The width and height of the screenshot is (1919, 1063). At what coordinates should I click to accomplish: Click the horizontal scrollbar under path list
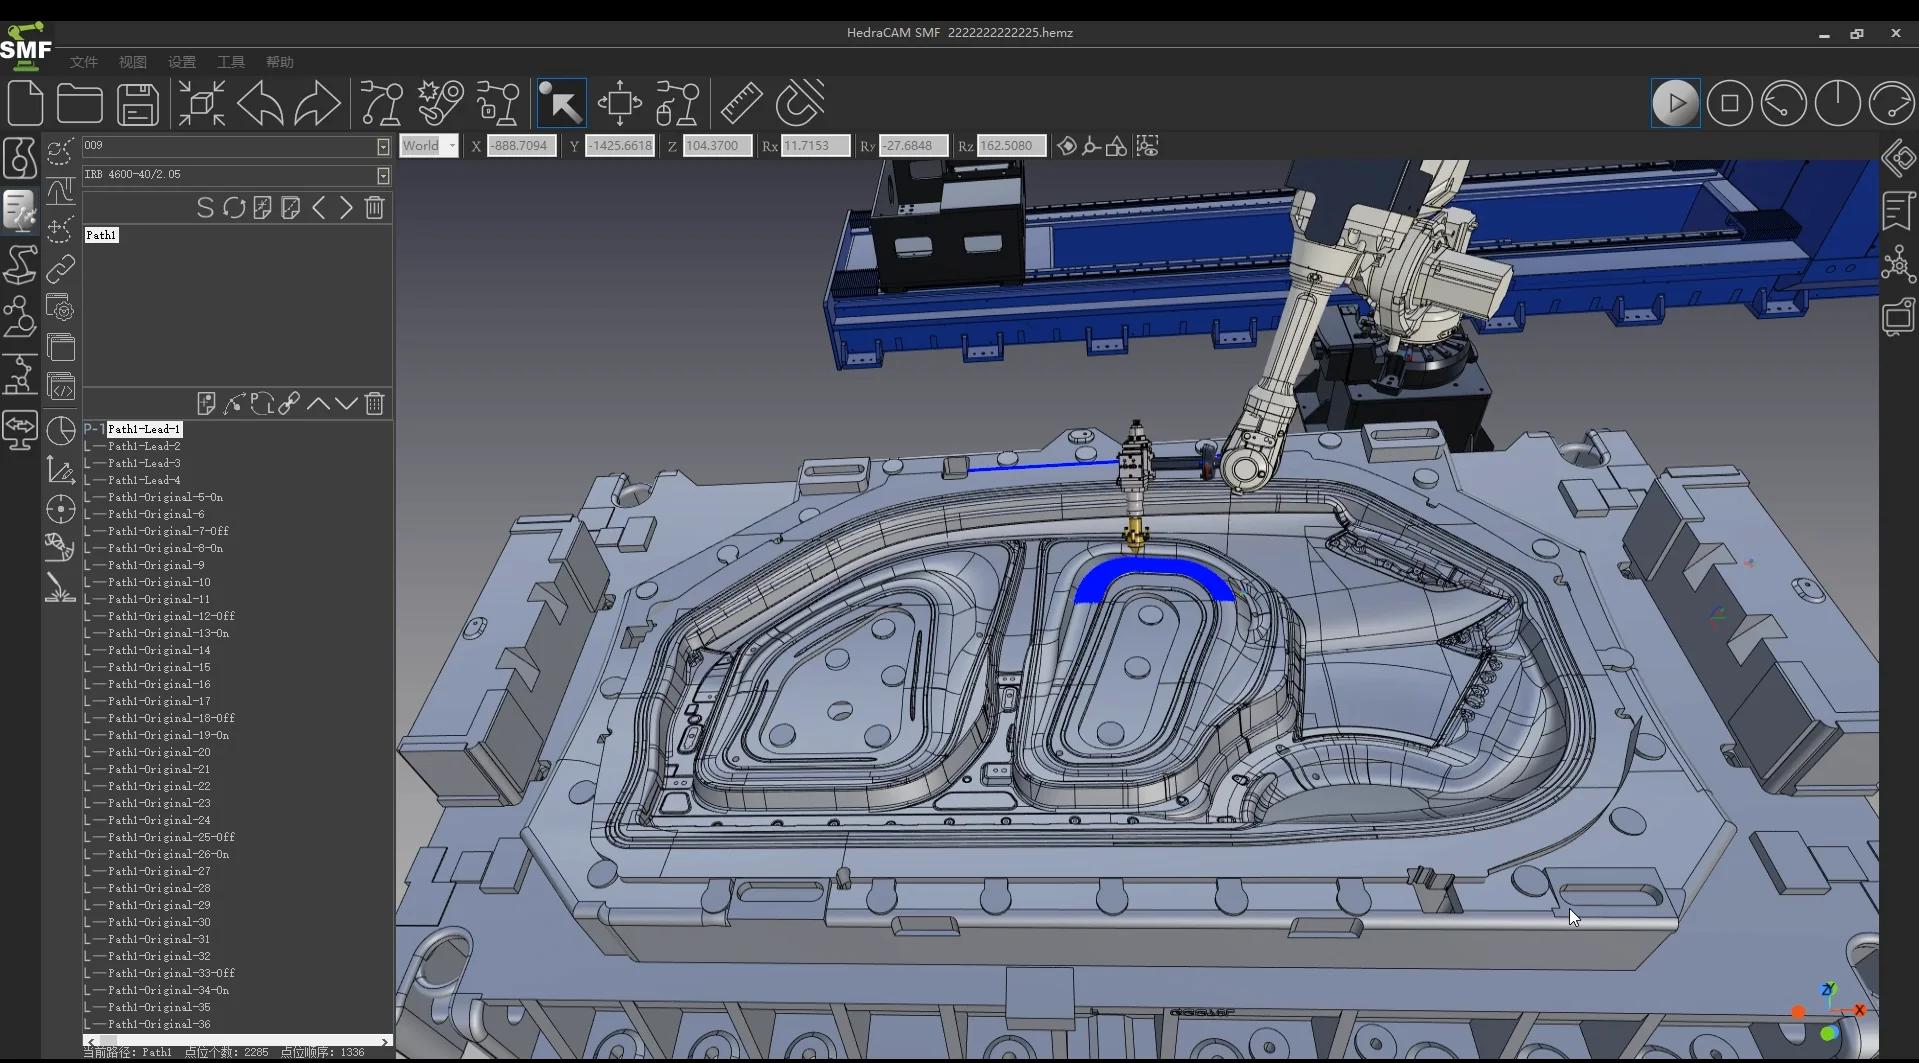click(x=238, y=1041)
